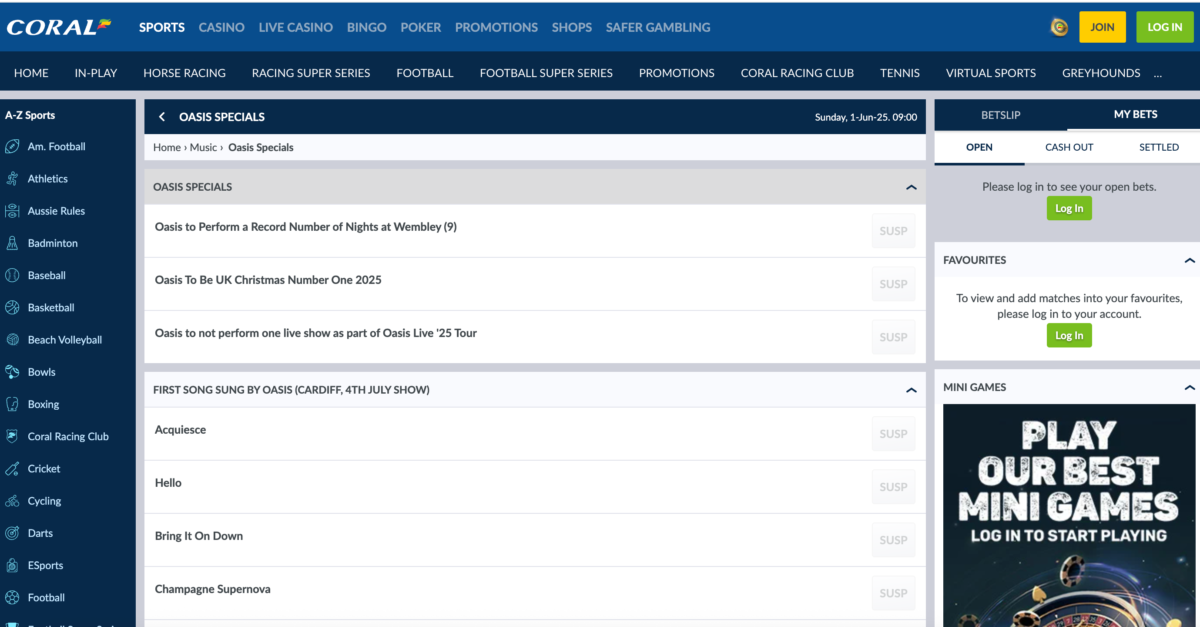This screenshot has width=1200, height=627.
Task: Open Promotions in the navigation bar
Action: (x=677, y=73)
